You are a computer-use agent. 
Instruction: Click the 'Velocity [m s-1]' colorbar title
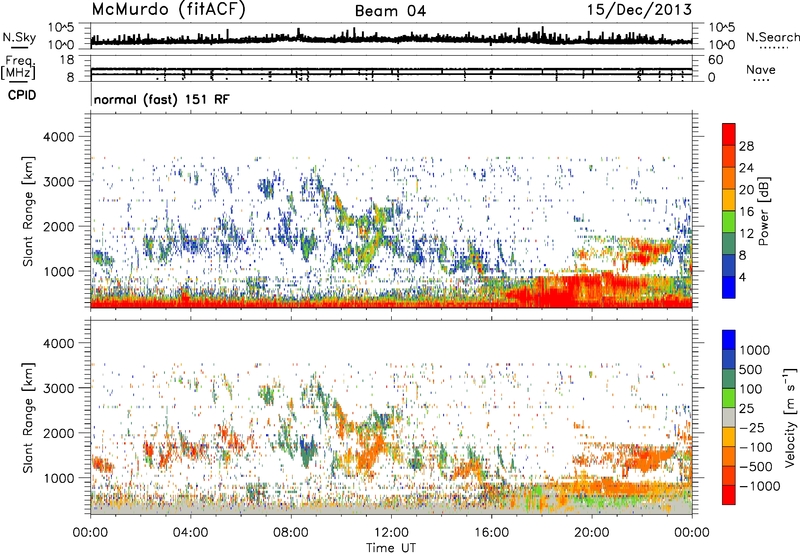coord(790,417)
